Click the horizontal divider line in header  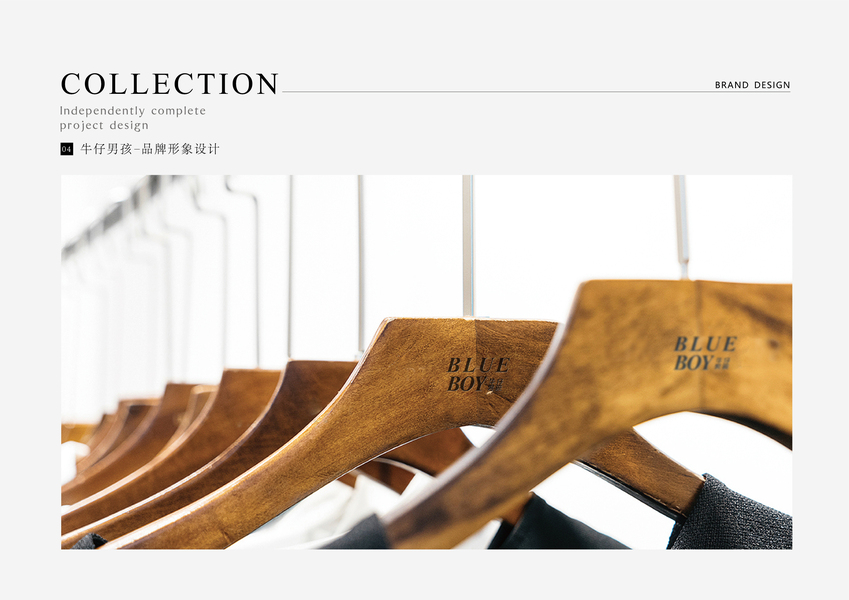(536, 92)
